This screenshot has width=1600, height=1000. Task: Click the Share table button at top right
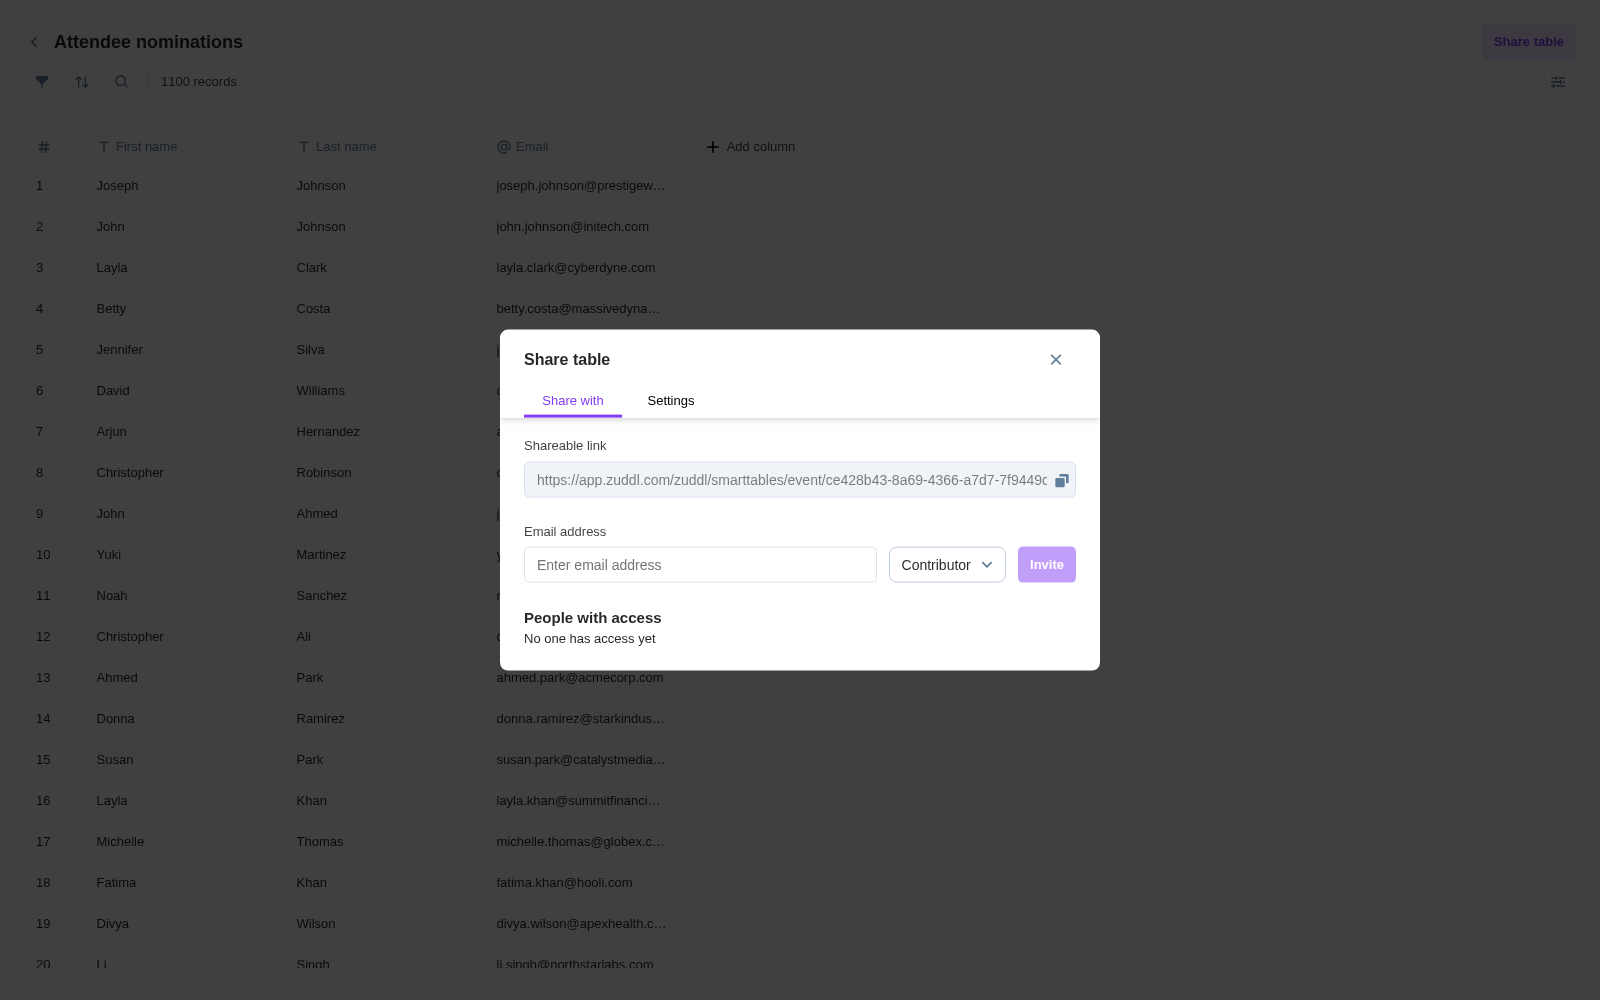point(1529,42)
